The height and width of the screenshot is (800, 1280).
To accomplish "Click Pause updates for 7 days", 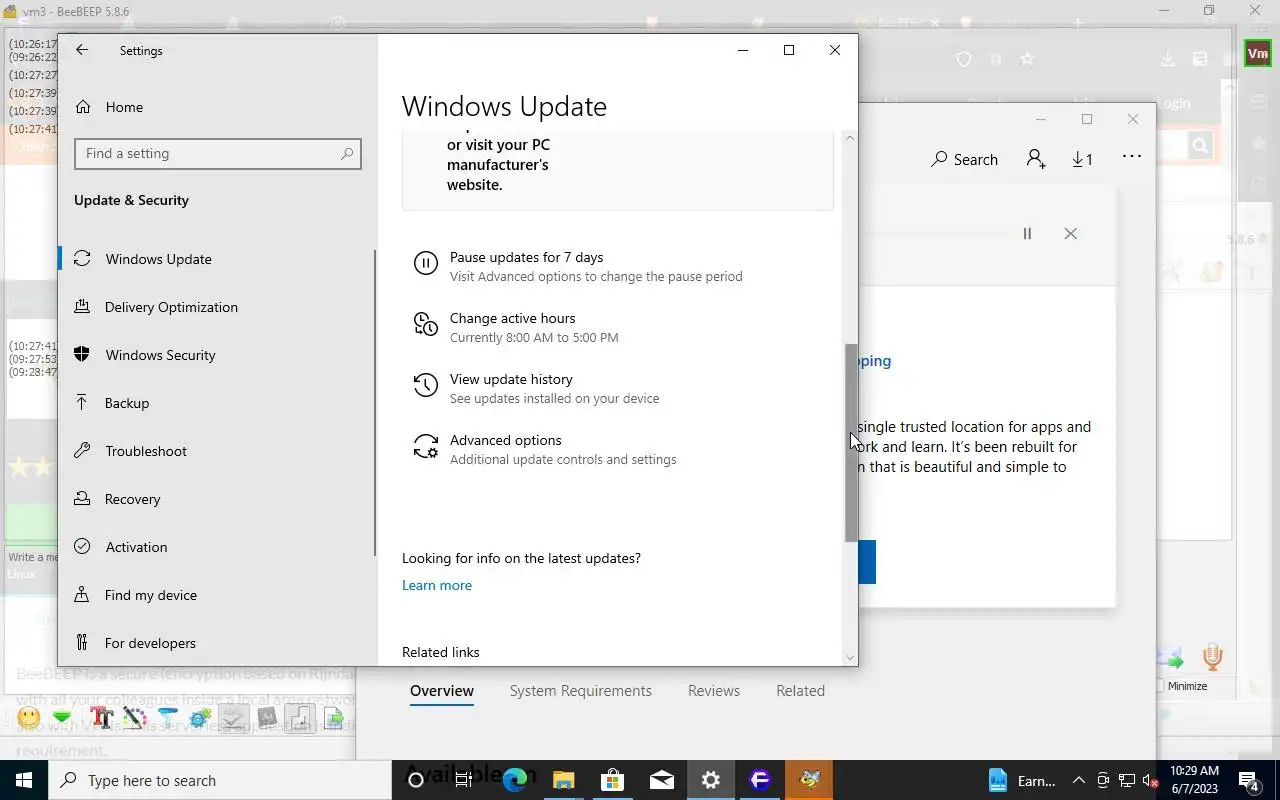I will [526, 257].
